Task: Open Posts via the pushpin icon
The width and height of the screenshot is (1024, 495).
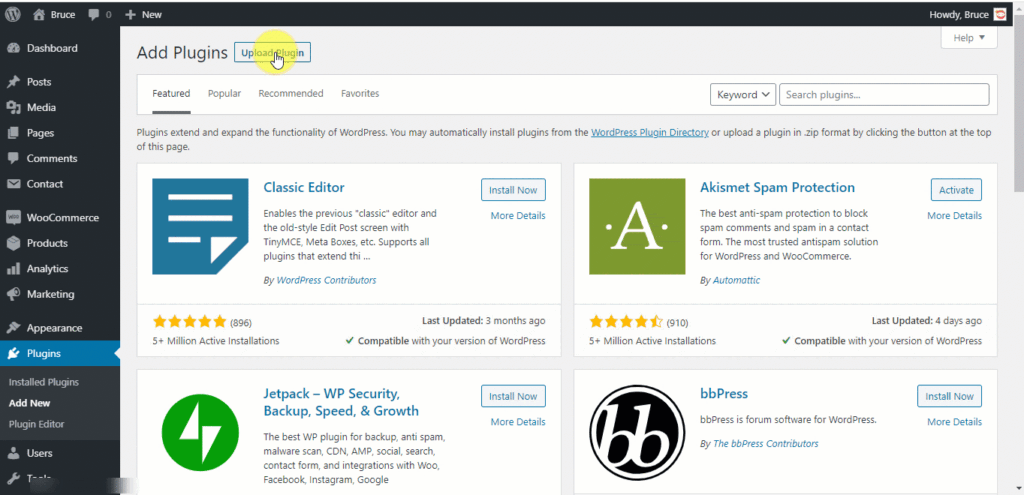Action: [13, 82]
